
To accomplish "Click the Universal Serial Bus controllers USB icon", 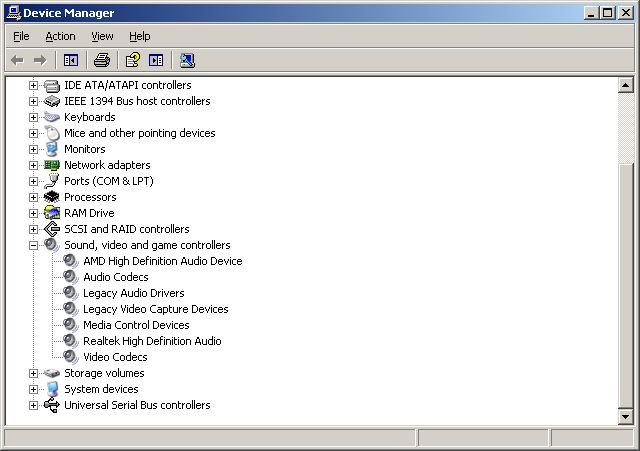I will [x=52, y=405].
